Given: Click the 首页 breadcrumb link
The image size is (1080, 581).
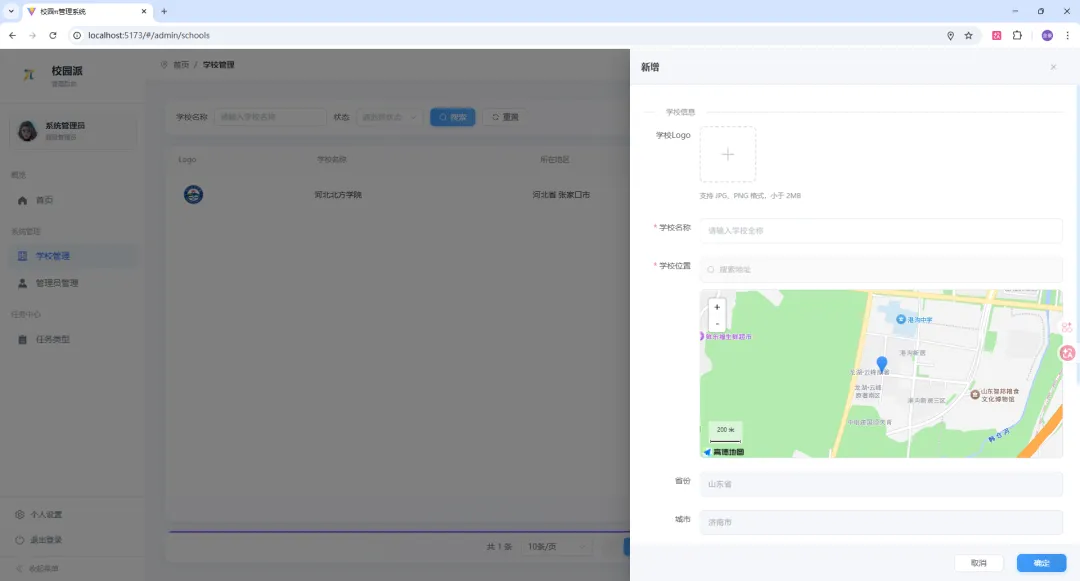Looking at the screenshot, I should [181, 65].
